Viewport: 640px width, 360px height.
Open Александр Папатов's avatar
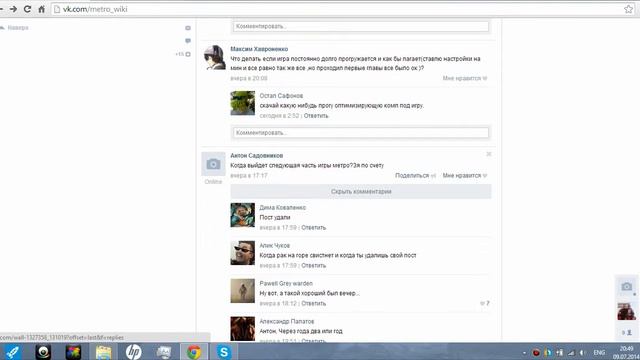pos(242,329)
